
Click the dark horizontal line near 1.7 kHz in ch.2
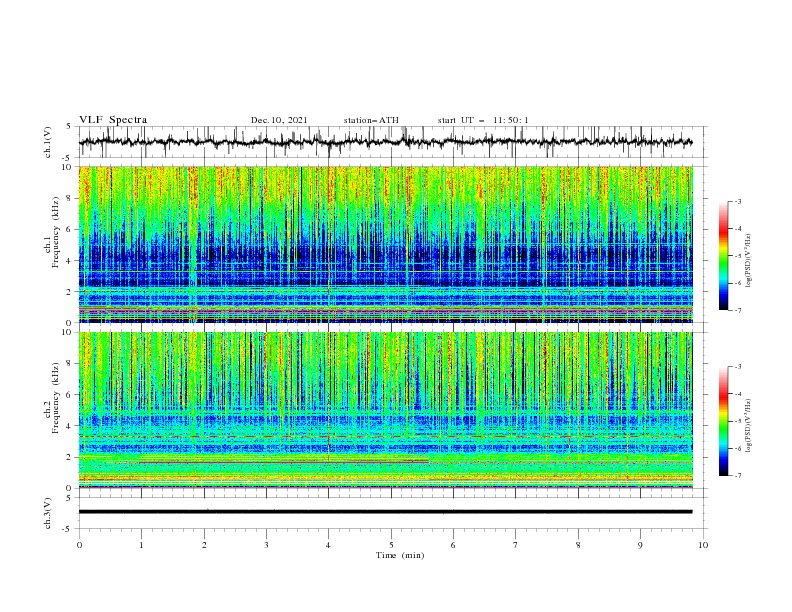(x=284, y=462)
